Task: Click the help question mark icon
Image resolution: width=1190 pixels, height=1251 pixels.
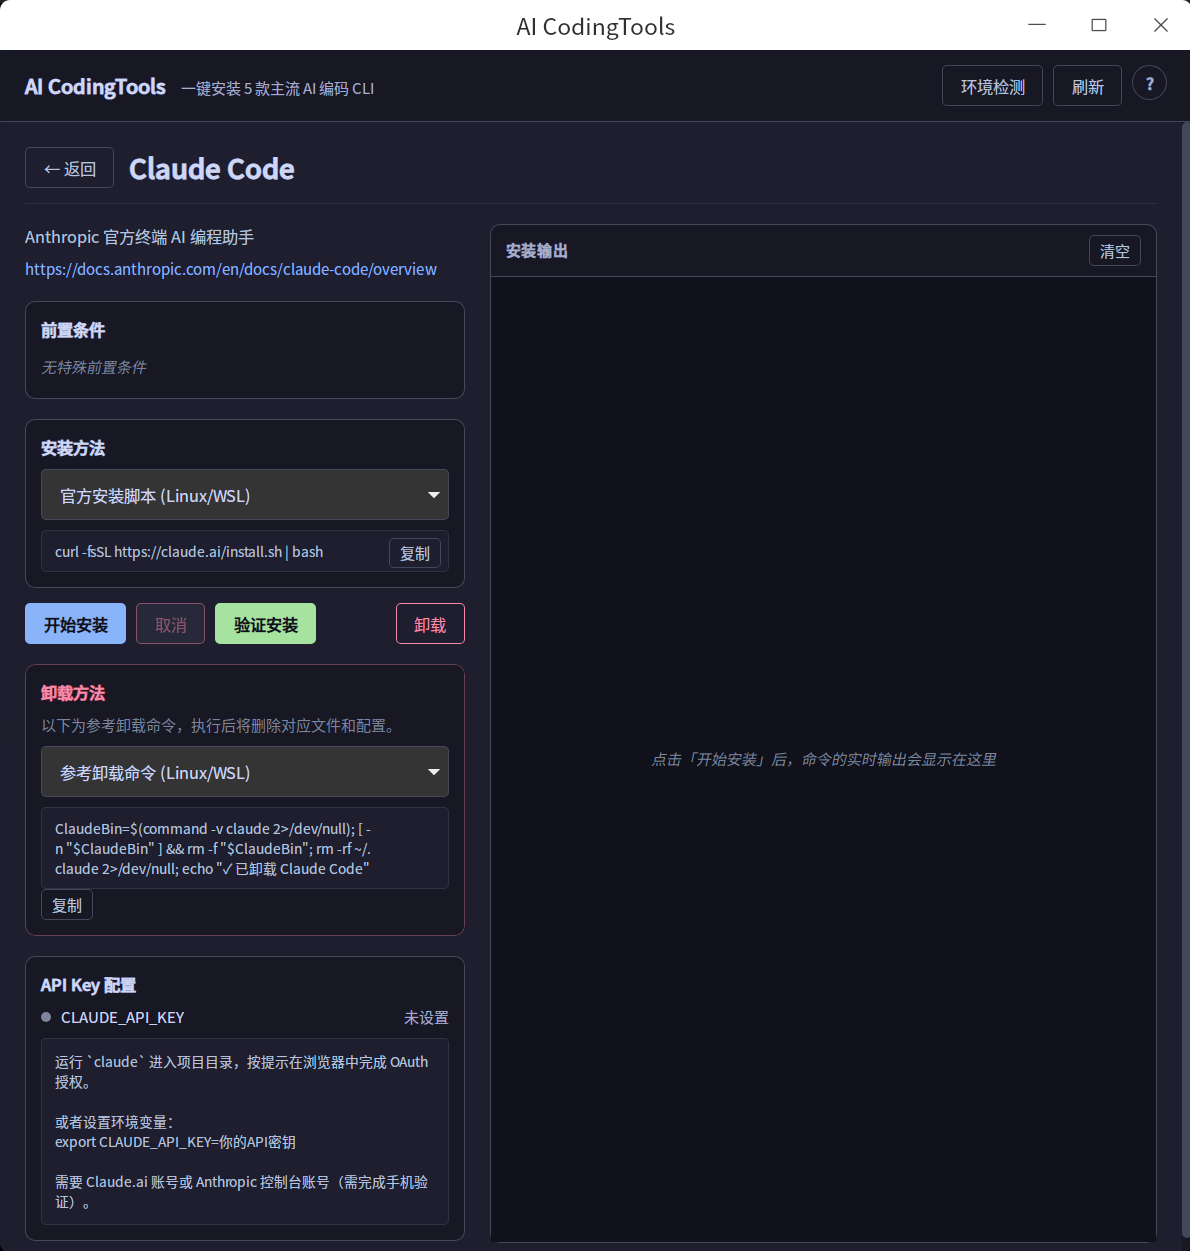Action: click(x=1149, y=84)
